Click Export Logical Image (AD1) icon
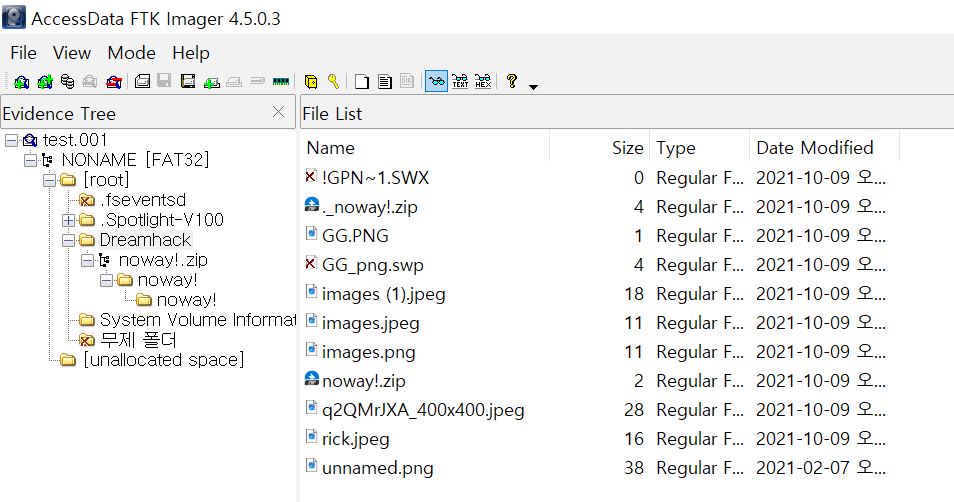Screen dimensions: 954x502 [x=188, y=82]
